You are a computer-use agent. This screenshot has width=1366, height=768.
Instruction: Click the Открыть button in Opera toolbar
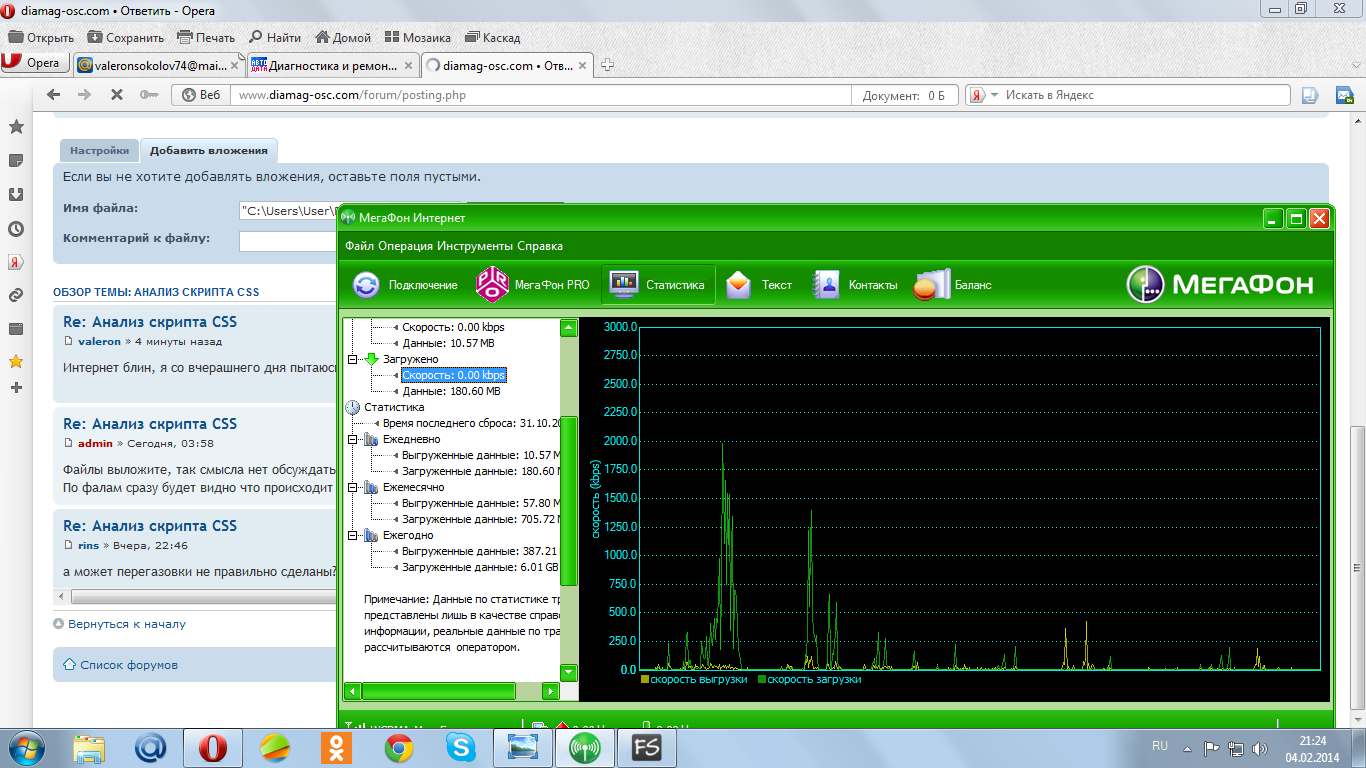[x=41, y=38]
